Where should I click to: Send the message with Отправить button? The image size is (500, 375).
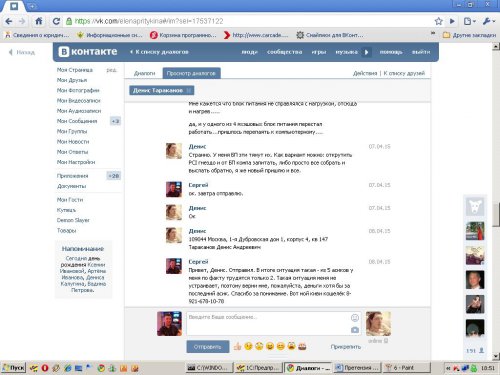[x=208, y=347]
